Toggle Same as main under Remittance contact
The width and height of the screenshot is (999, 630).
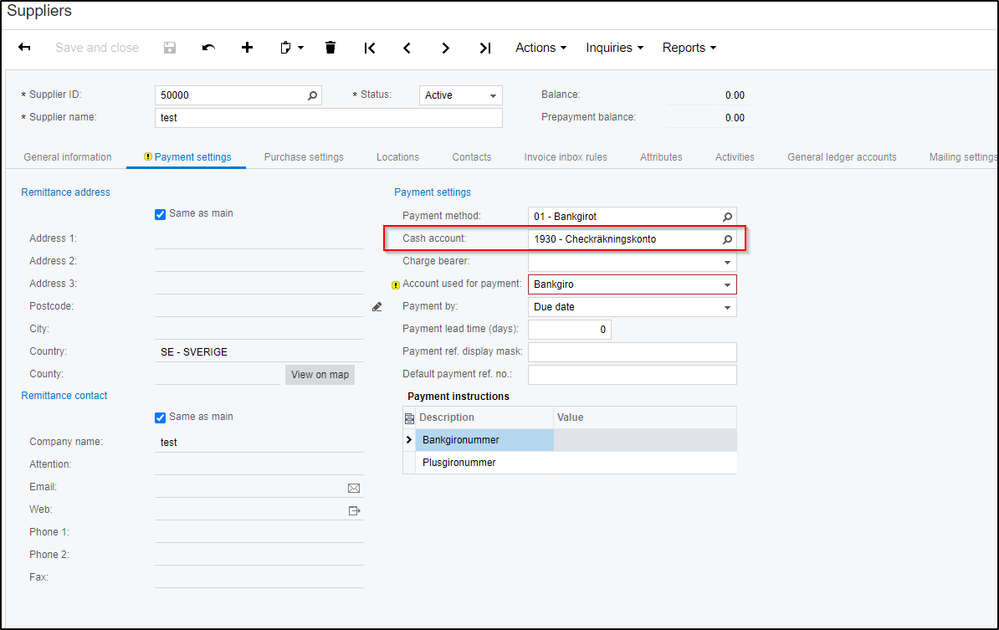pos(161,417)
